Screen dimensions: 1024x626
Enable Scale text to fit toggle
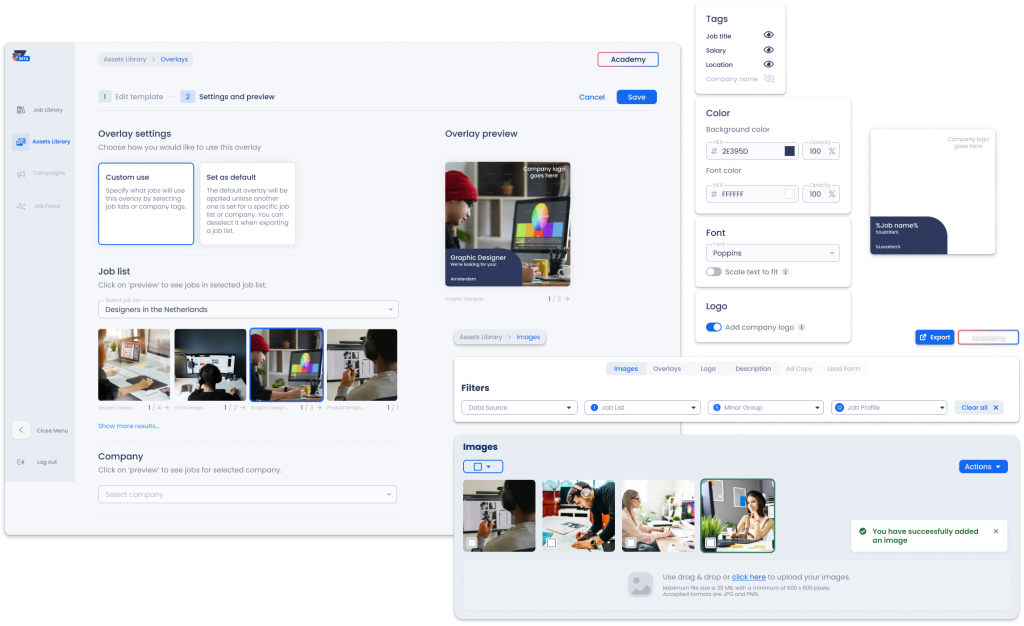click(x=713, y=272)
